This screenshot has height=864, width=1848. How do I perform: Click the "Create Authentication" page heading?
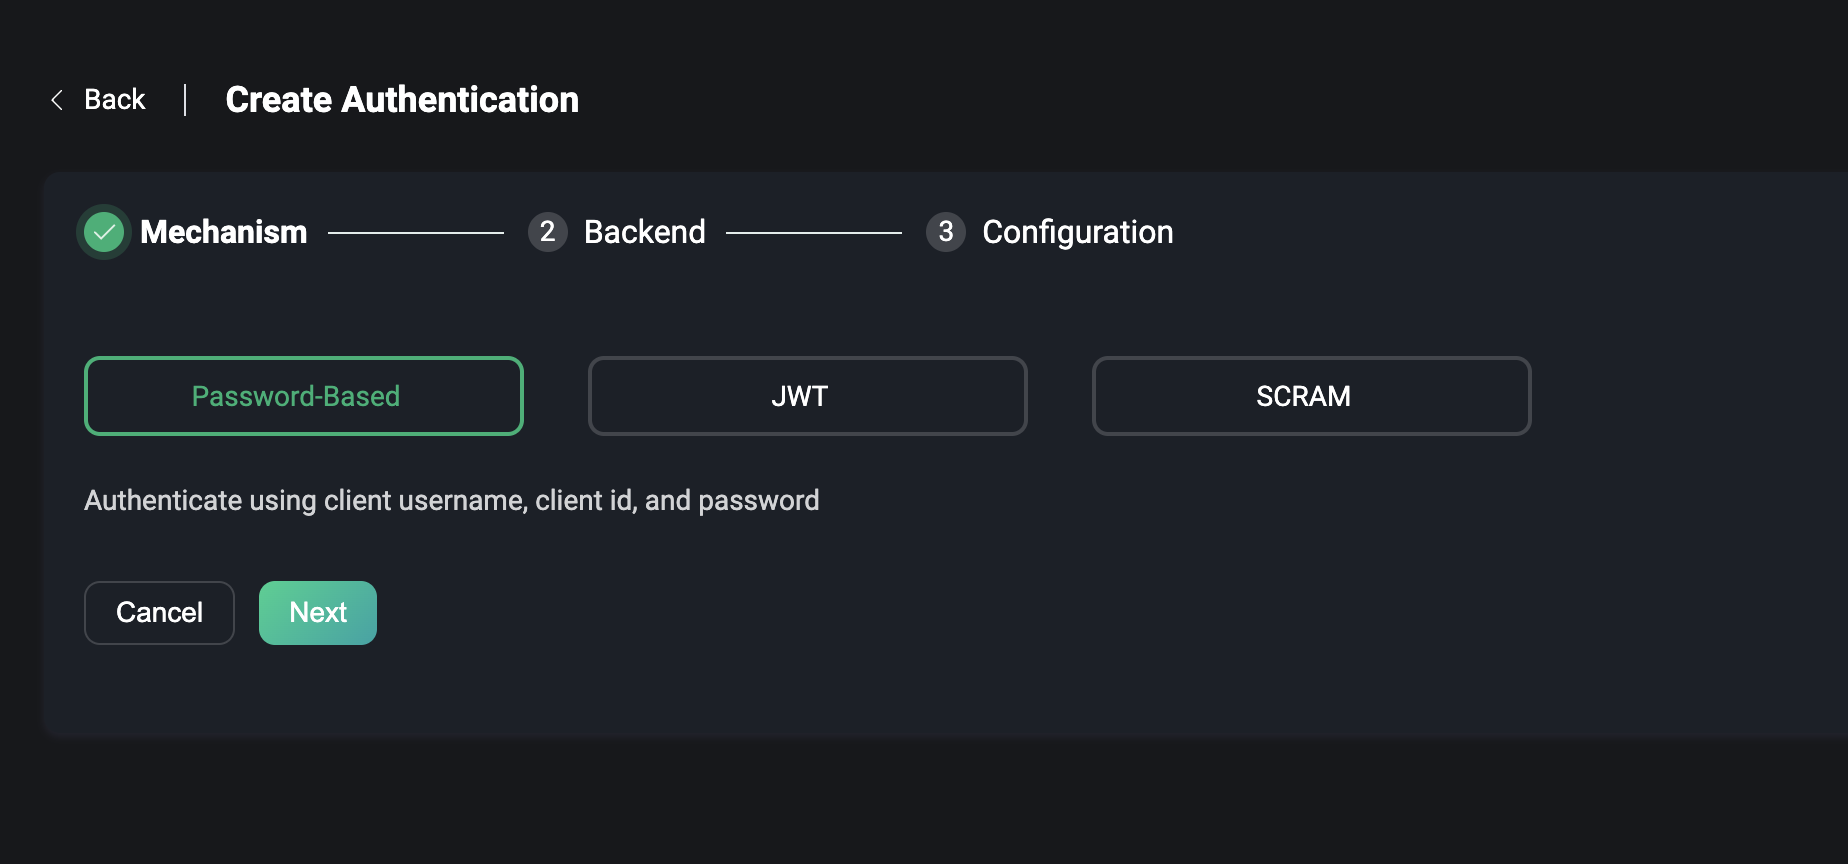(402, 100)
